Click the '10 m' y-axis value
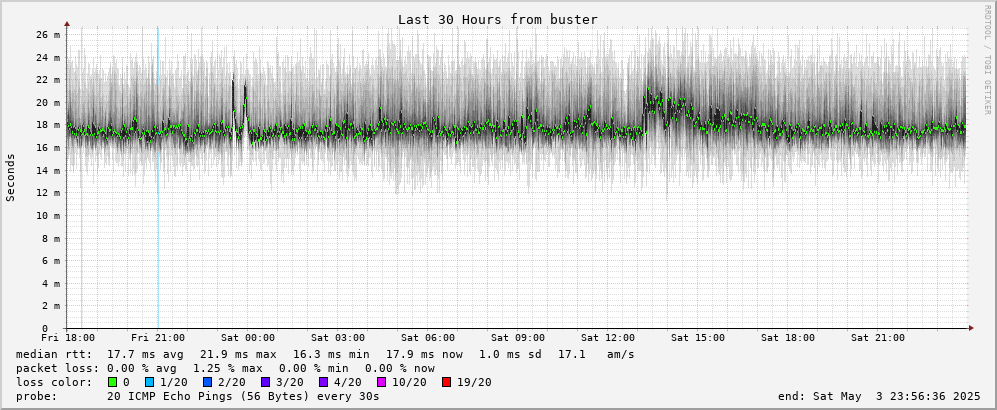The image size is (997, 410). tap(48, 215)
